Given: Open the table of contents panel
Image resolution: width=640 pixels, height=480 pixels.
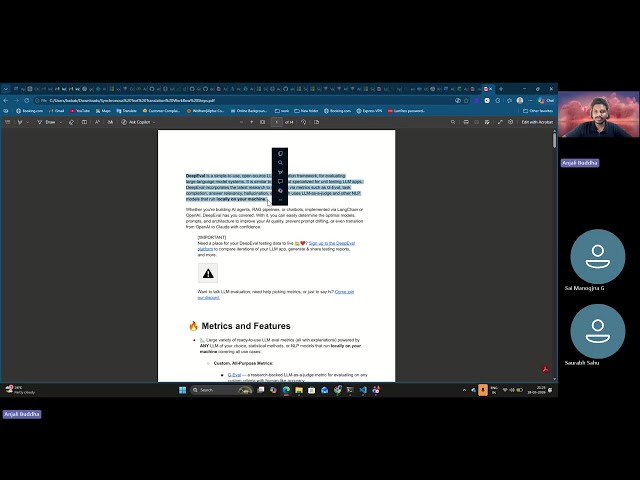Looking at the screenshot, I should click(7, 122).
